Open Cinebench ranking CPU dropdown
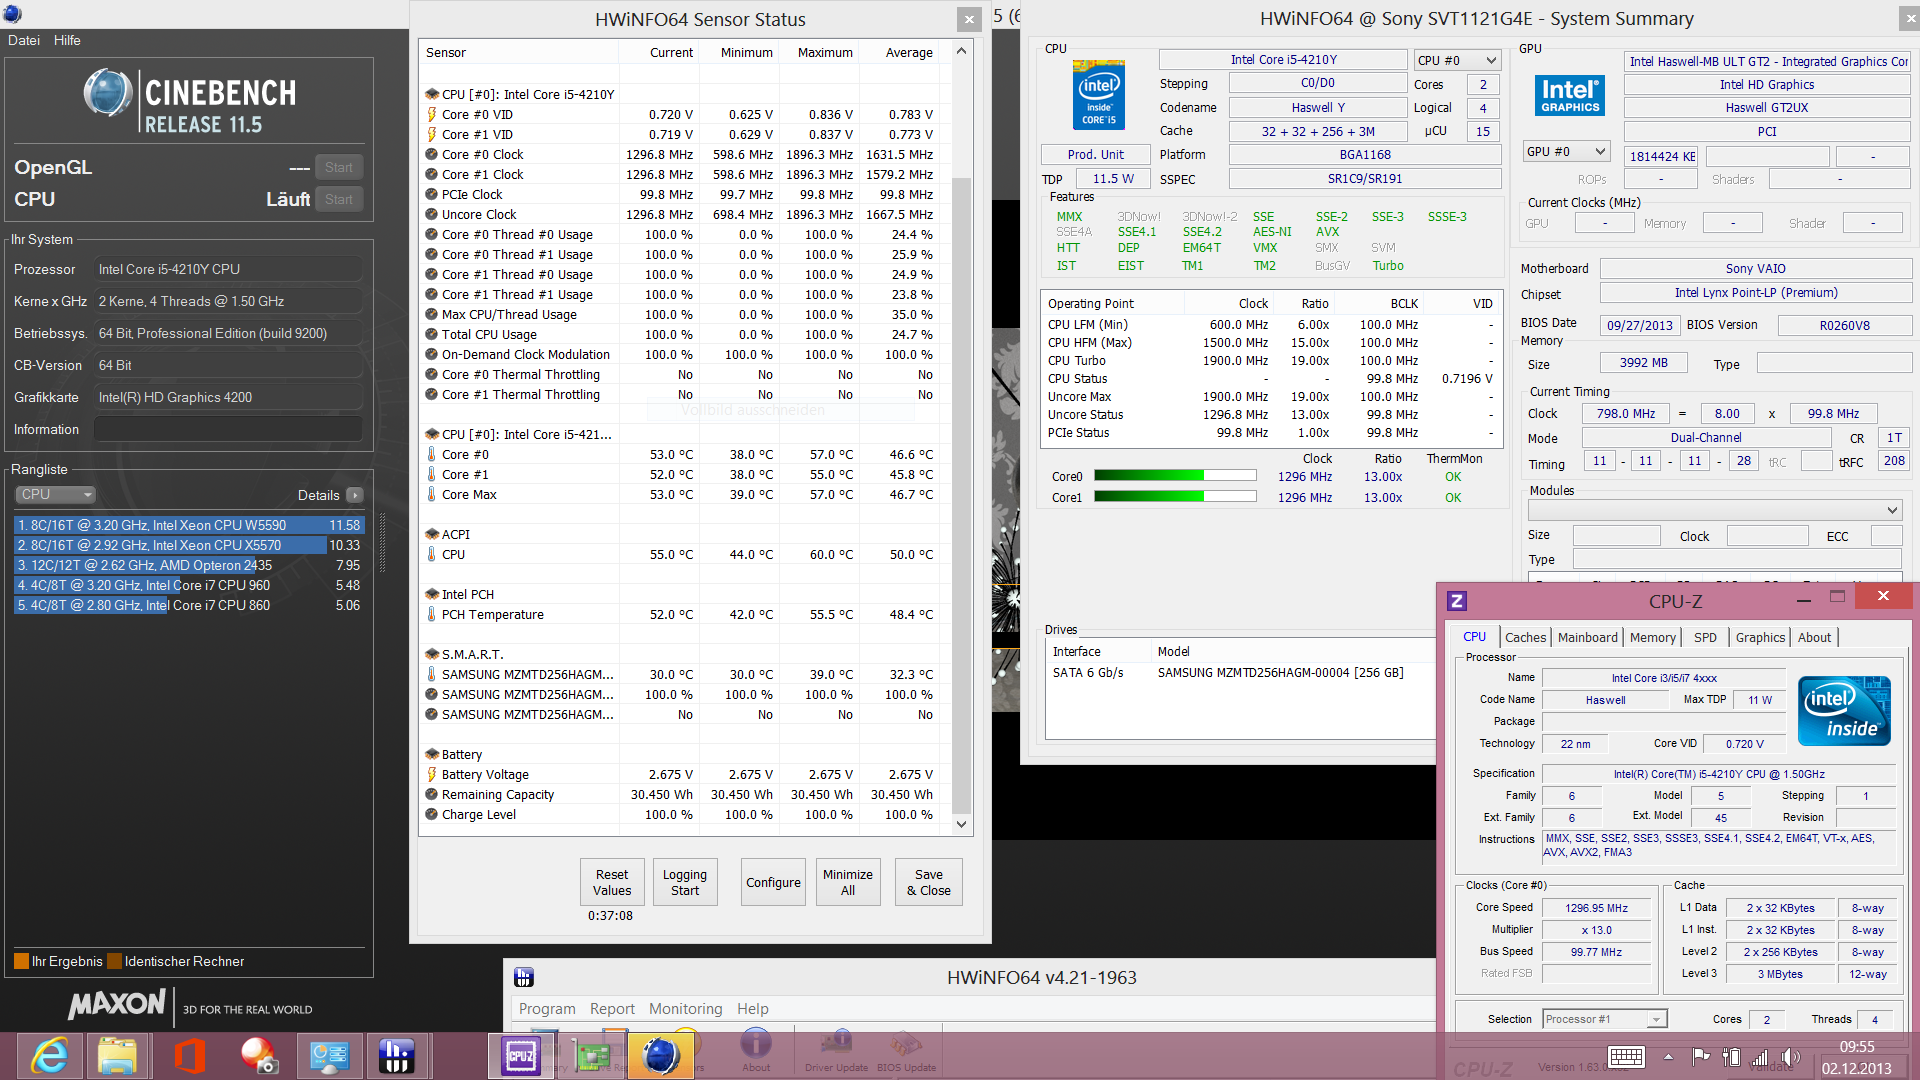Image resolution: width=1920 pixels, height=1080 pixels. point(55,495)
